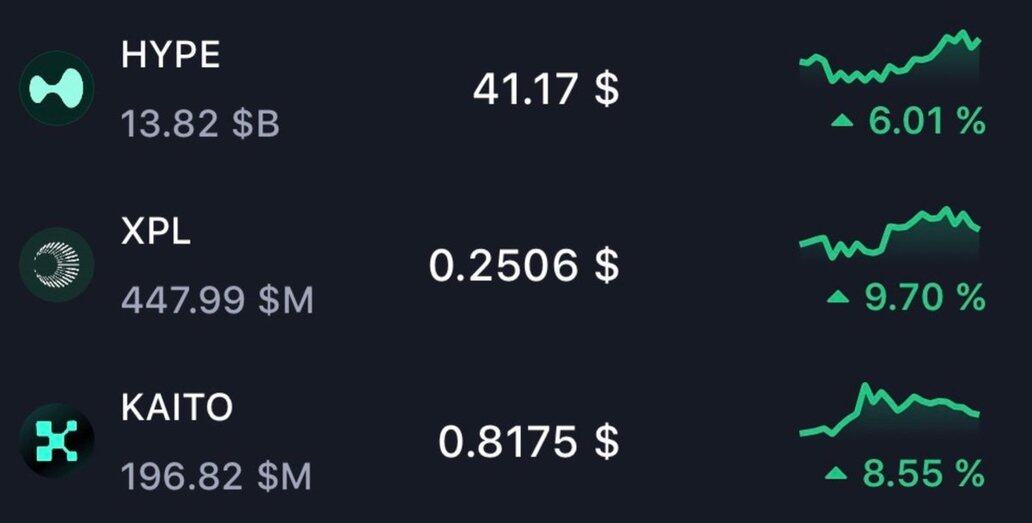This screenshot has width=1032, height=523.
Task: Open the XPL sparkline price chart
Action: (x=890, y=234)
